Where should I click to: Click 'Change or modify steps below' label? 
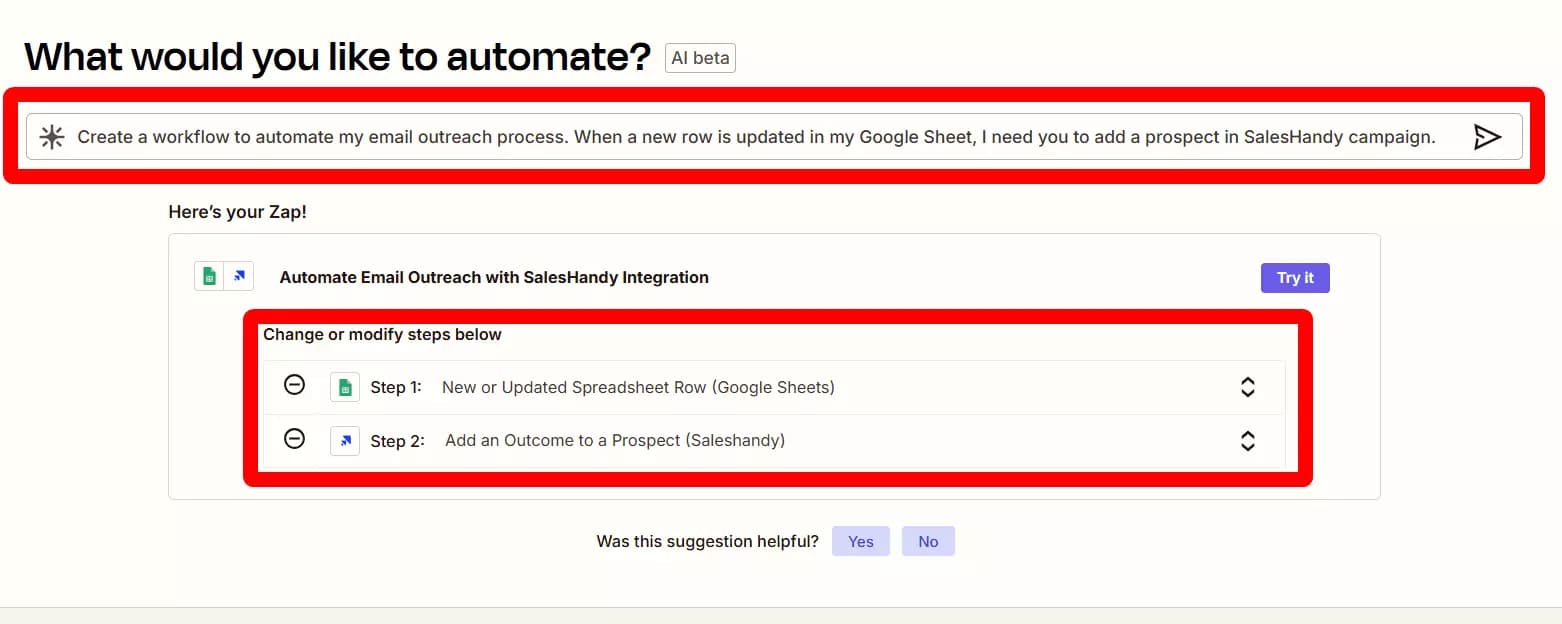(382, 334)
